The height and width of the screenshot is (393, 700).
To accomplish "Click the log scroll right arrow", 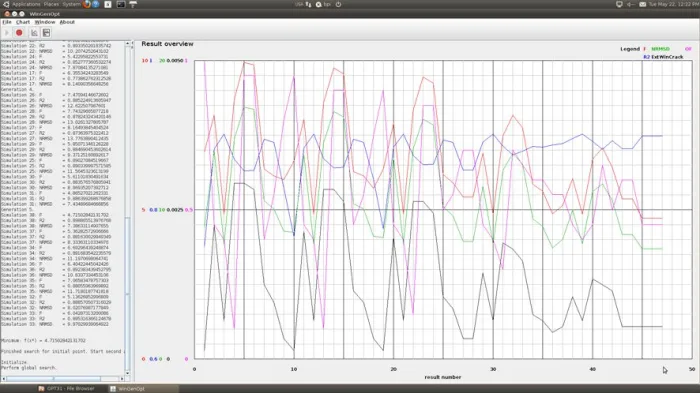I will tap(122, 379).
